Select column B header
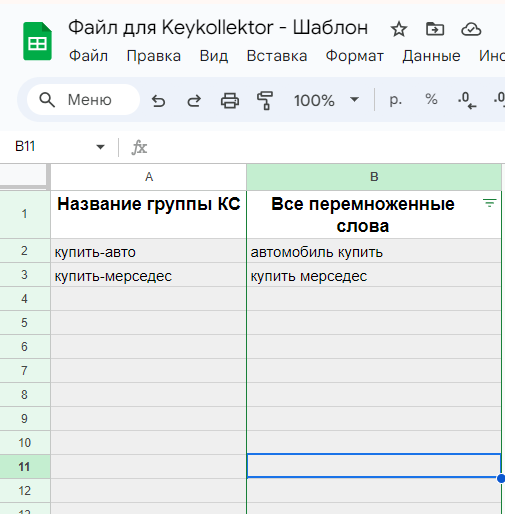505x514 pixels. click(x=374, y=177)
